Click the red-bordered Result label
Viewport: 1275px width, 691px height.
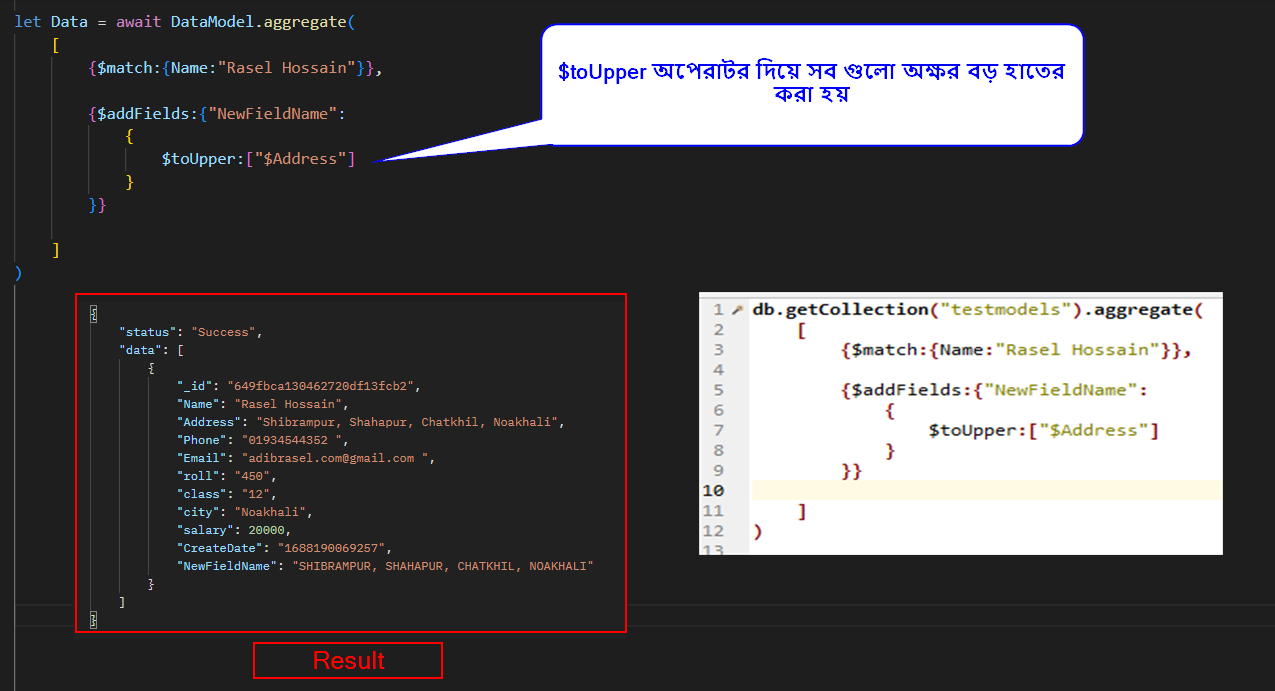[348, 661]
